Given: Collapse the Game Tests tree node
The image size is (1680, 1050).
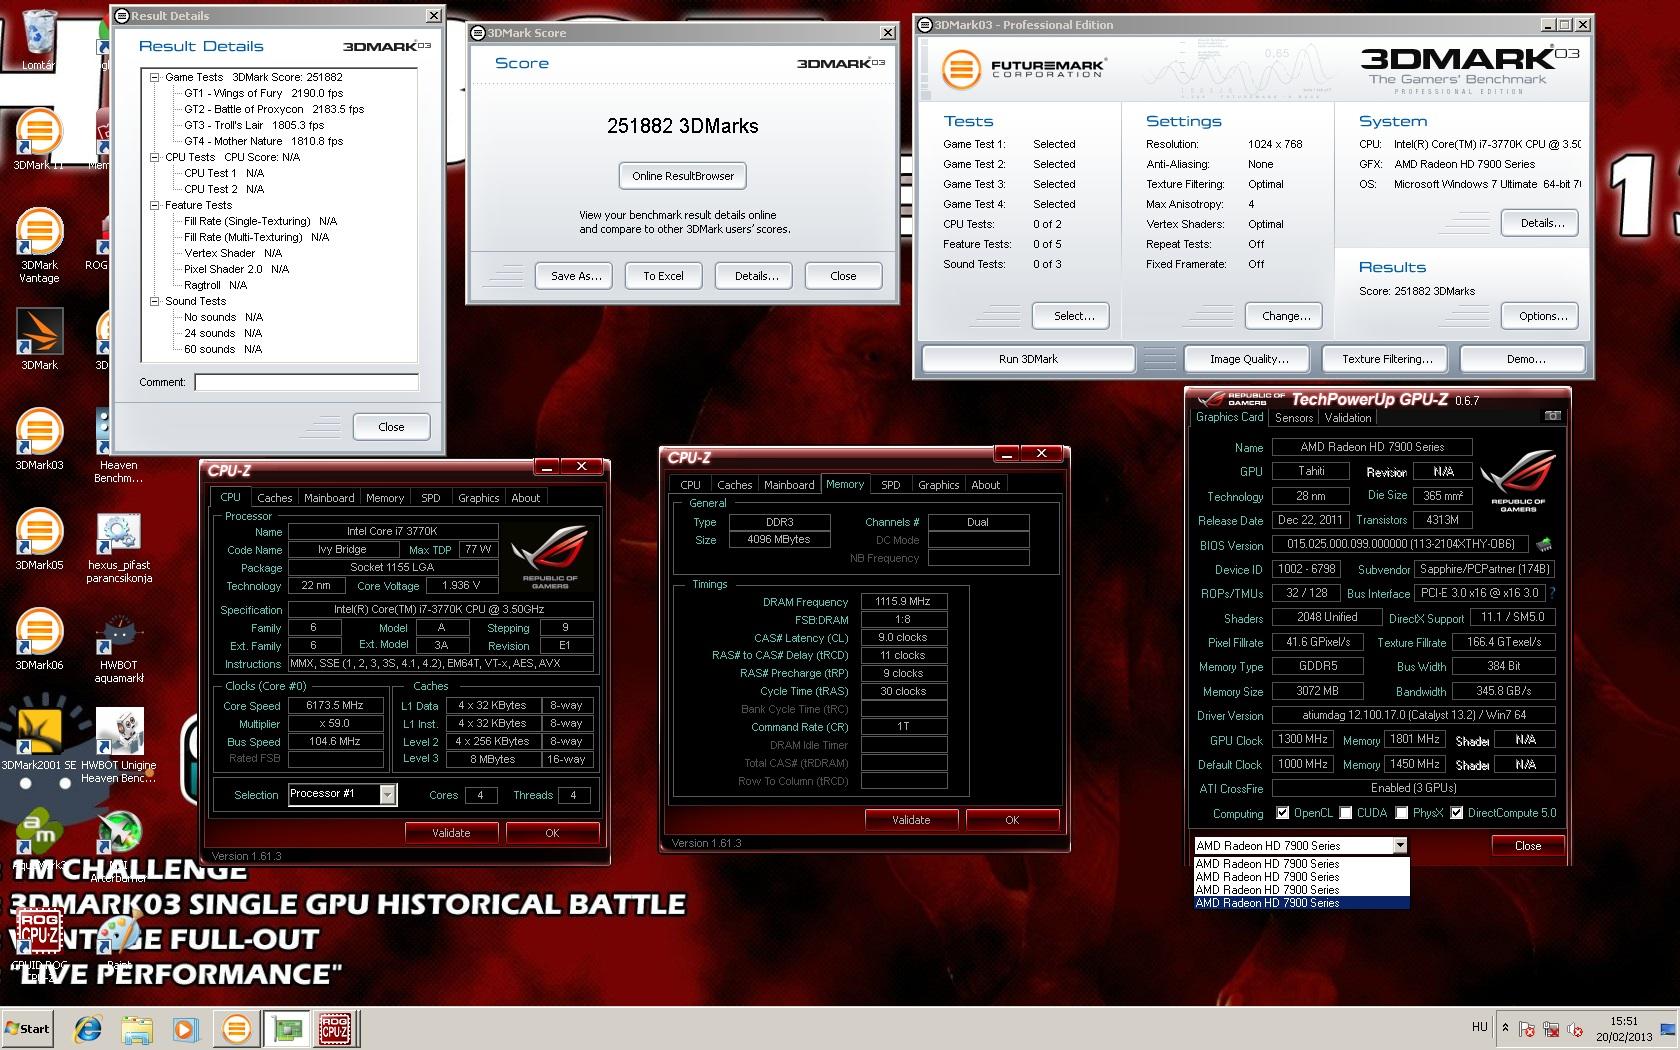Looking at the screenshot, I should [x=155, y=77].
